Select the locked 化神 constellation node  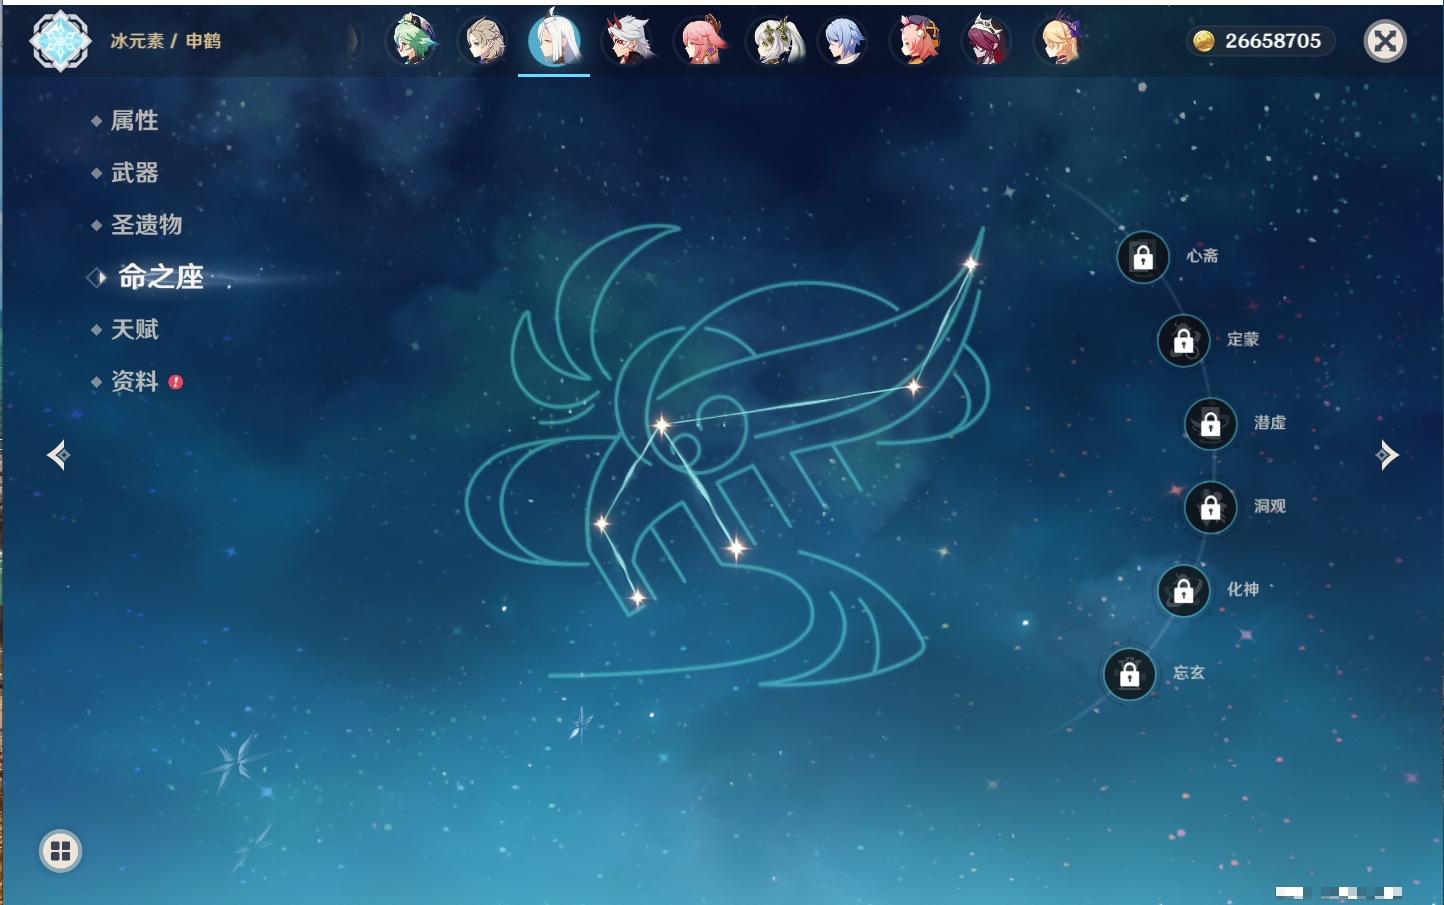point(1184,591)
